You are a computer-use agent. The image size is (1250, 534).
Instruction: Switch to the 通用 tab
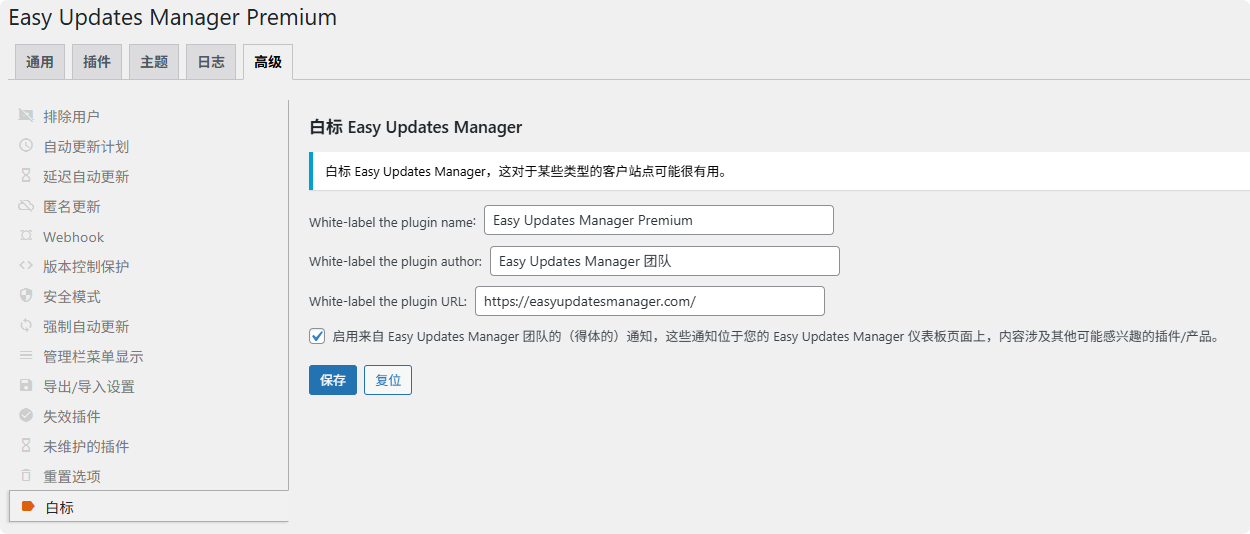(40, 62)
